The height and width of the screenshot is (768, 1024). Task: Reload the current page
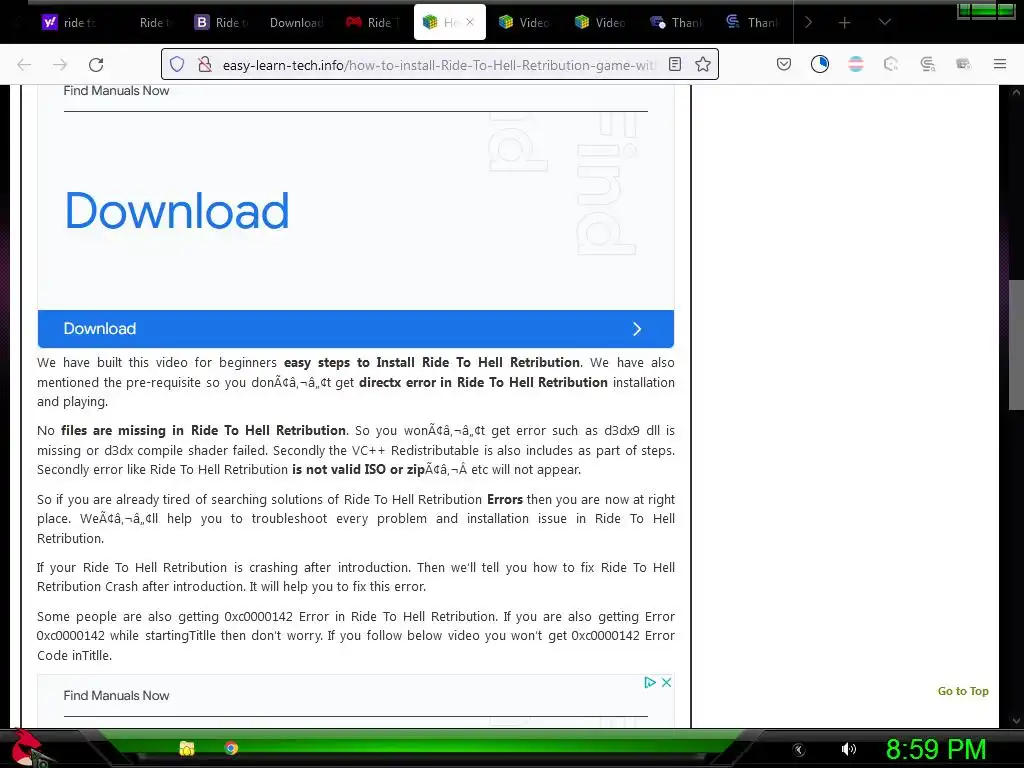(96, 65)
